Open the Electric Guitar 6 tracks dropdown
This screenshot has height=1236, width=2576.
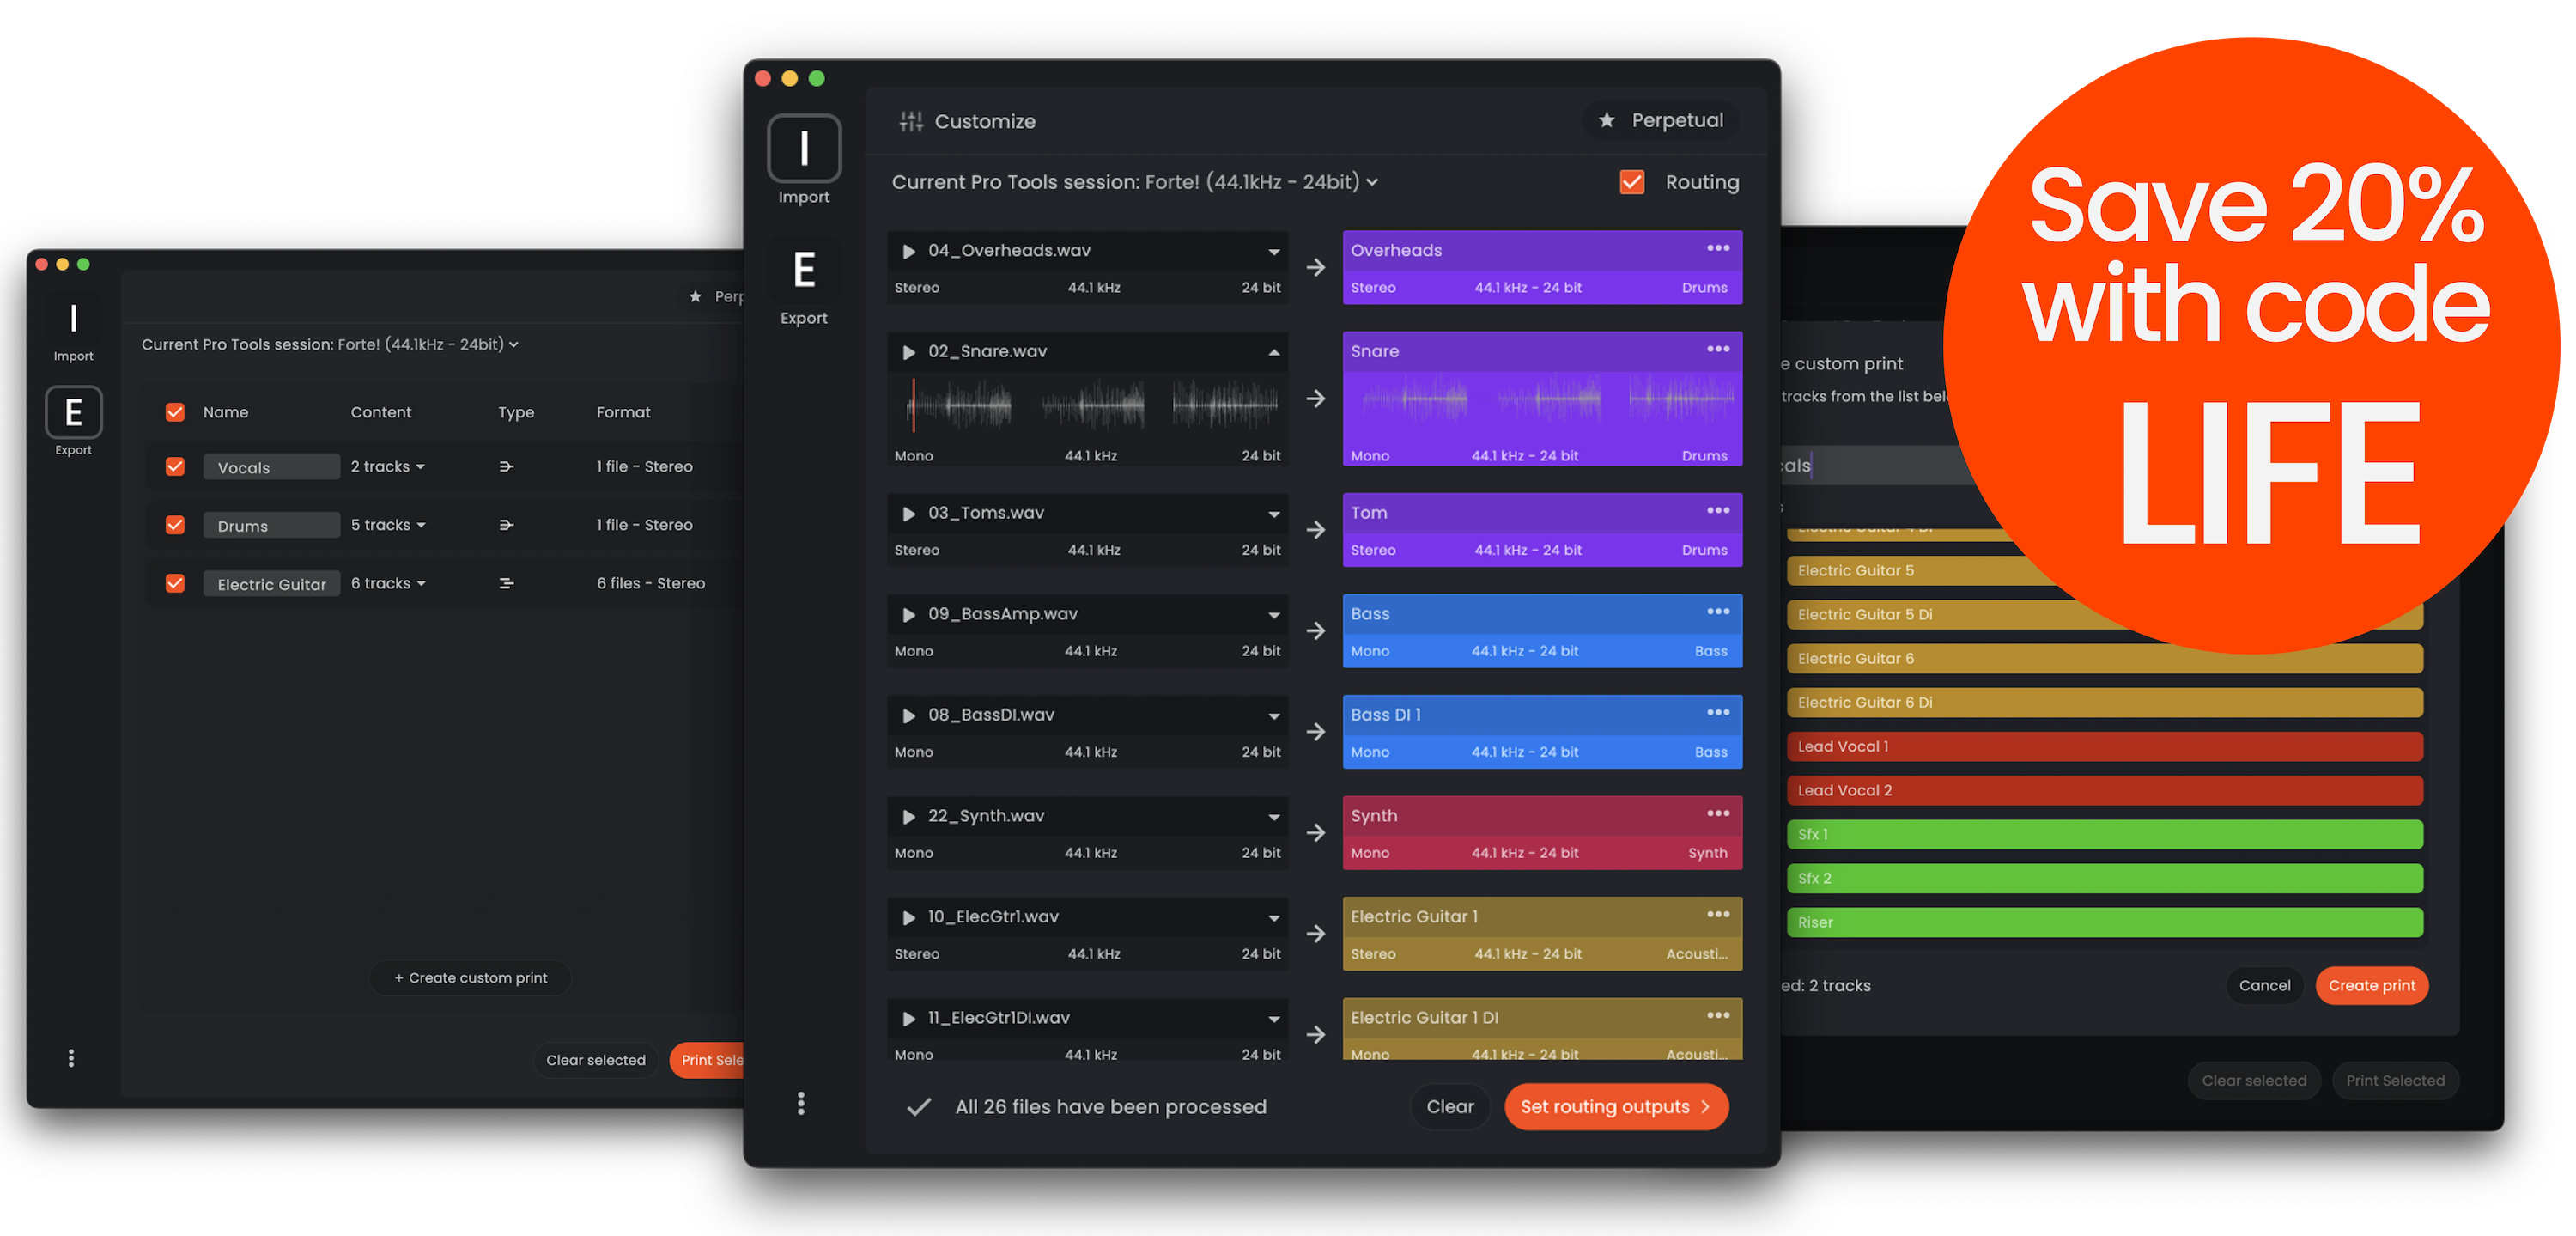pyautogui.click(x=389, y=583)
